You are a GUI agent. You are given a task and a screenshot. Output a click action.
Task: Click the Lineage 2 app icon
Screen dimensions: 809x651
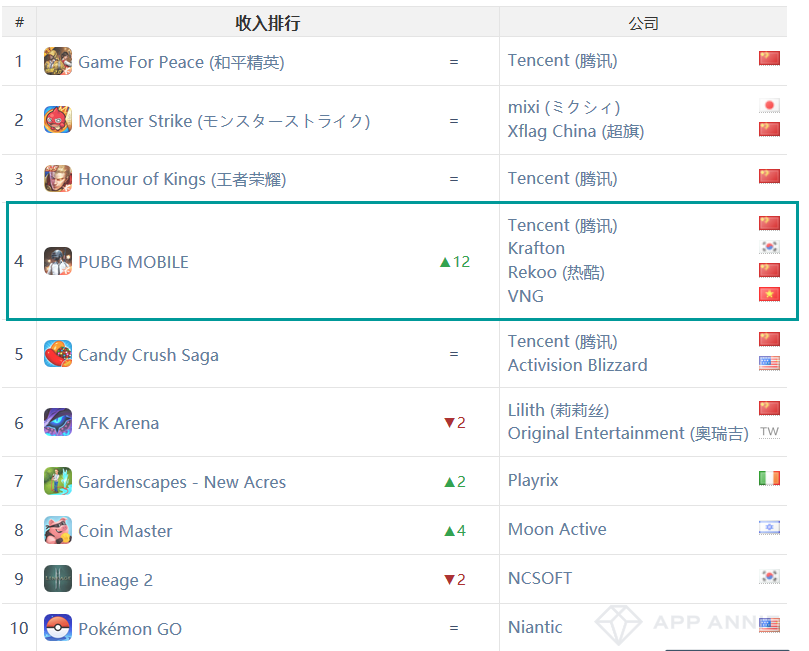point(58,579)
